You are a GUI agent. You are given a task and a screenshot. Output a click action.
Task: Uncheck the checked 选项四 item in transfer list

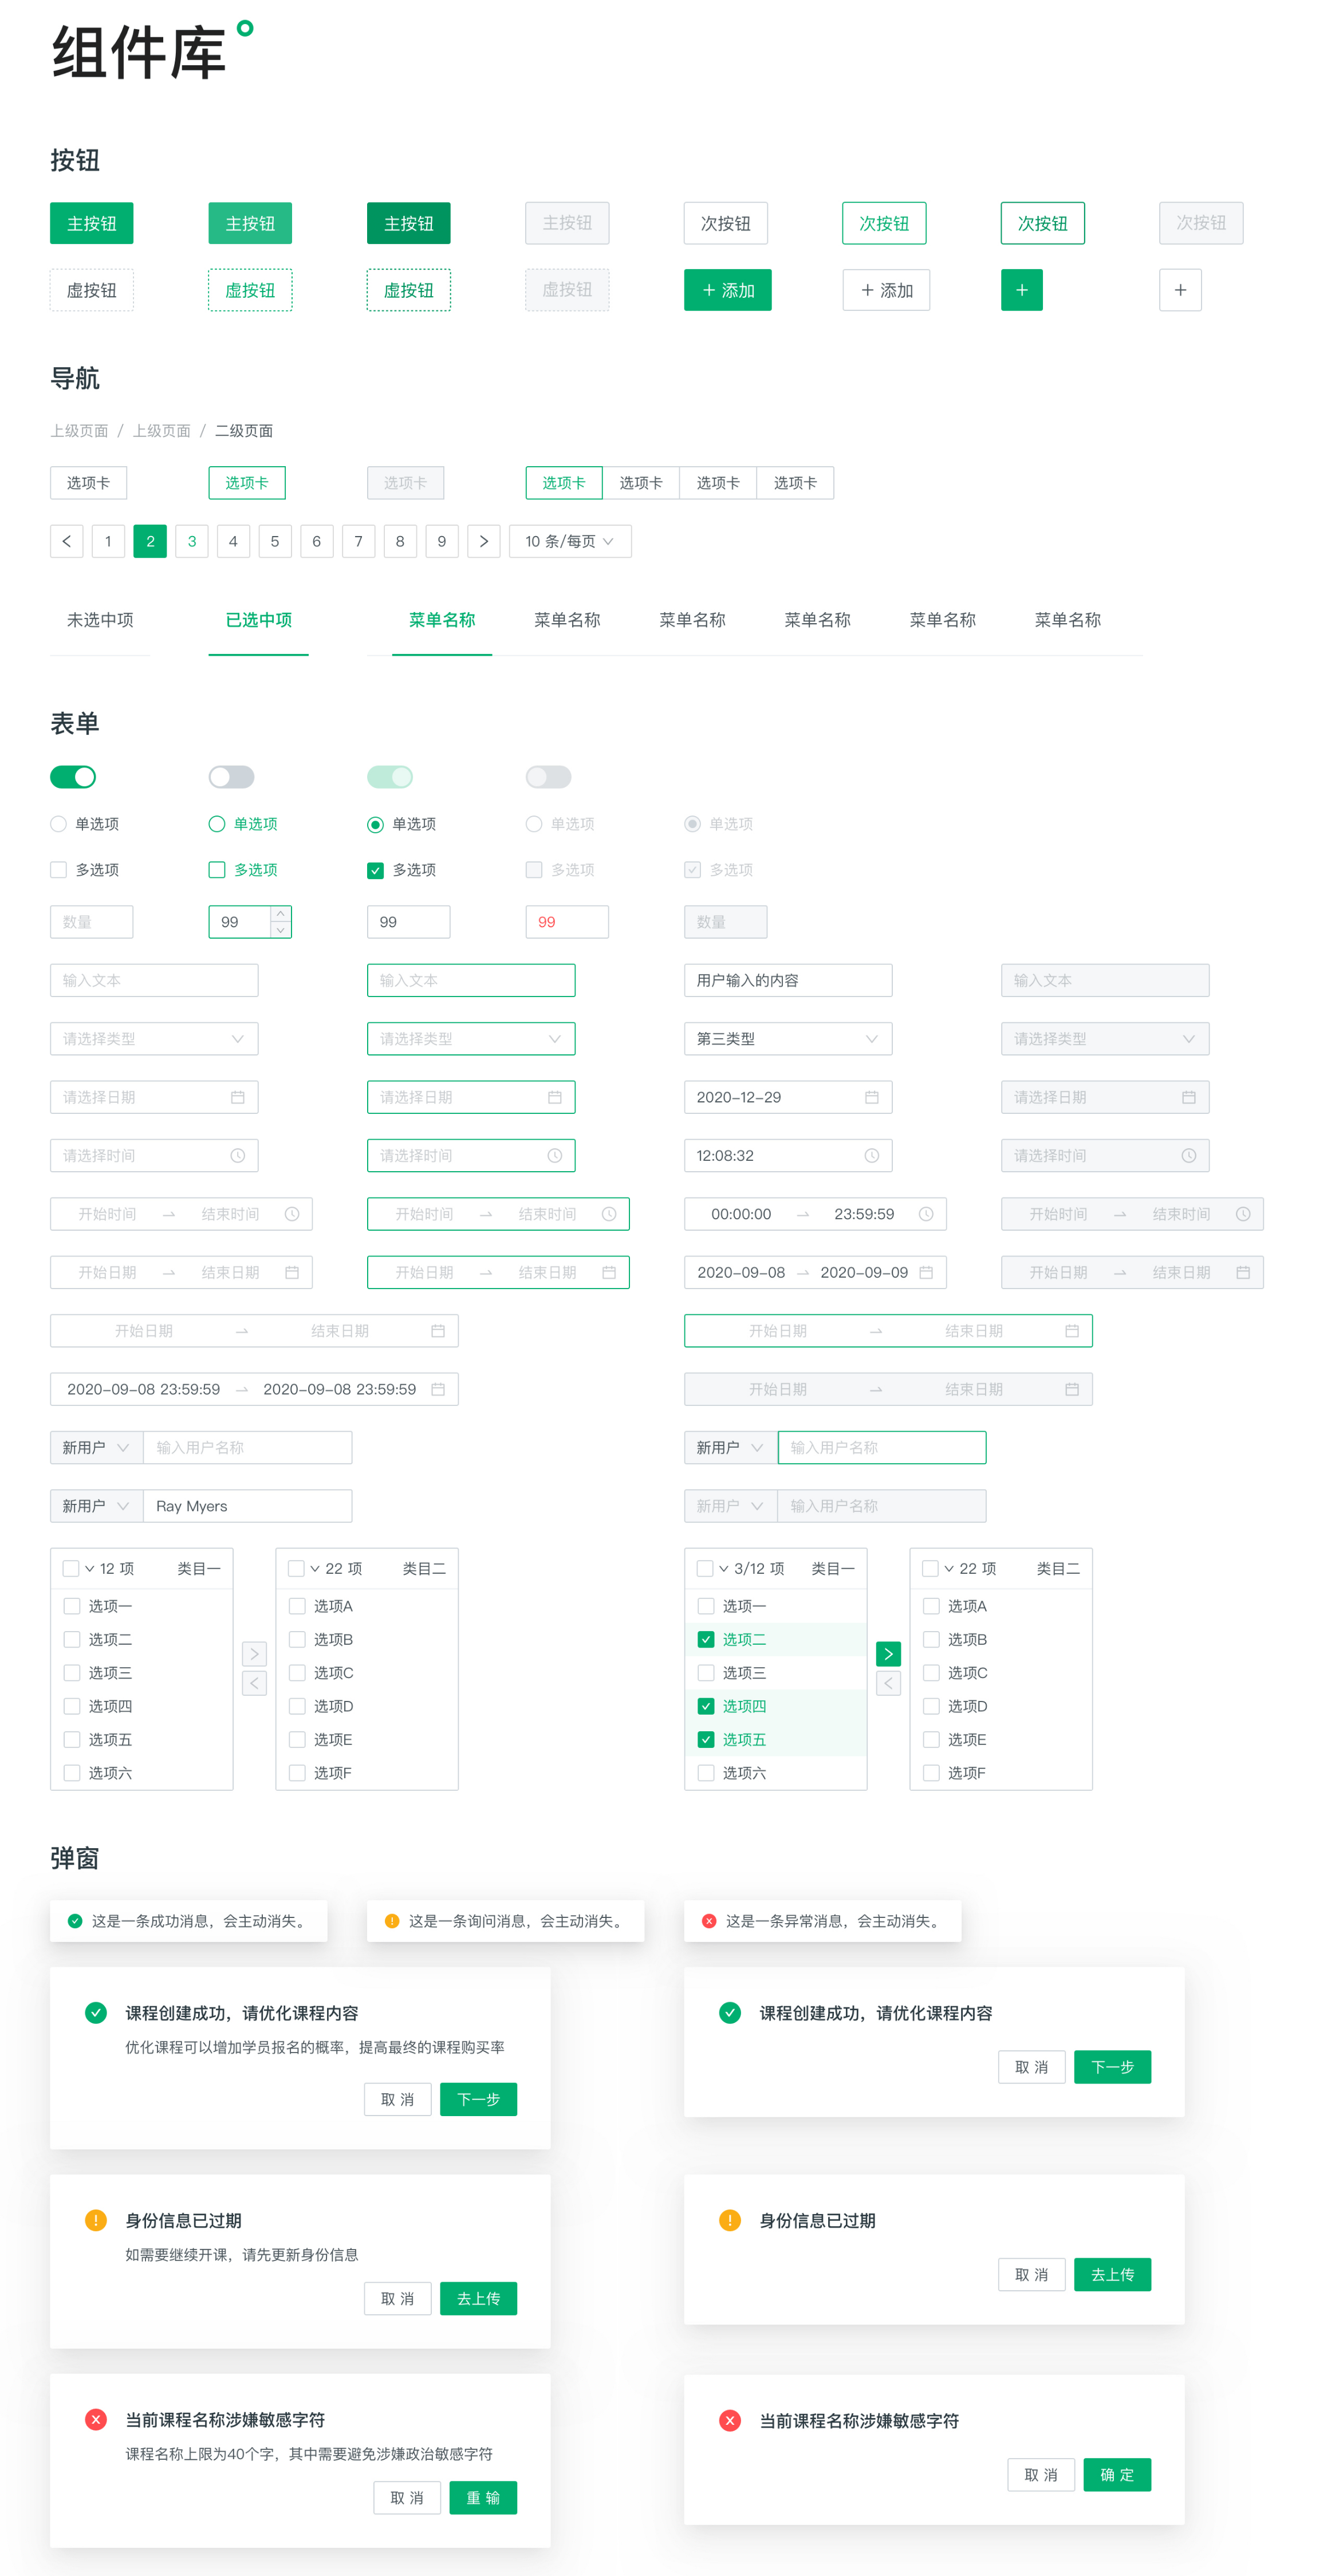[x=706, y=1706]
